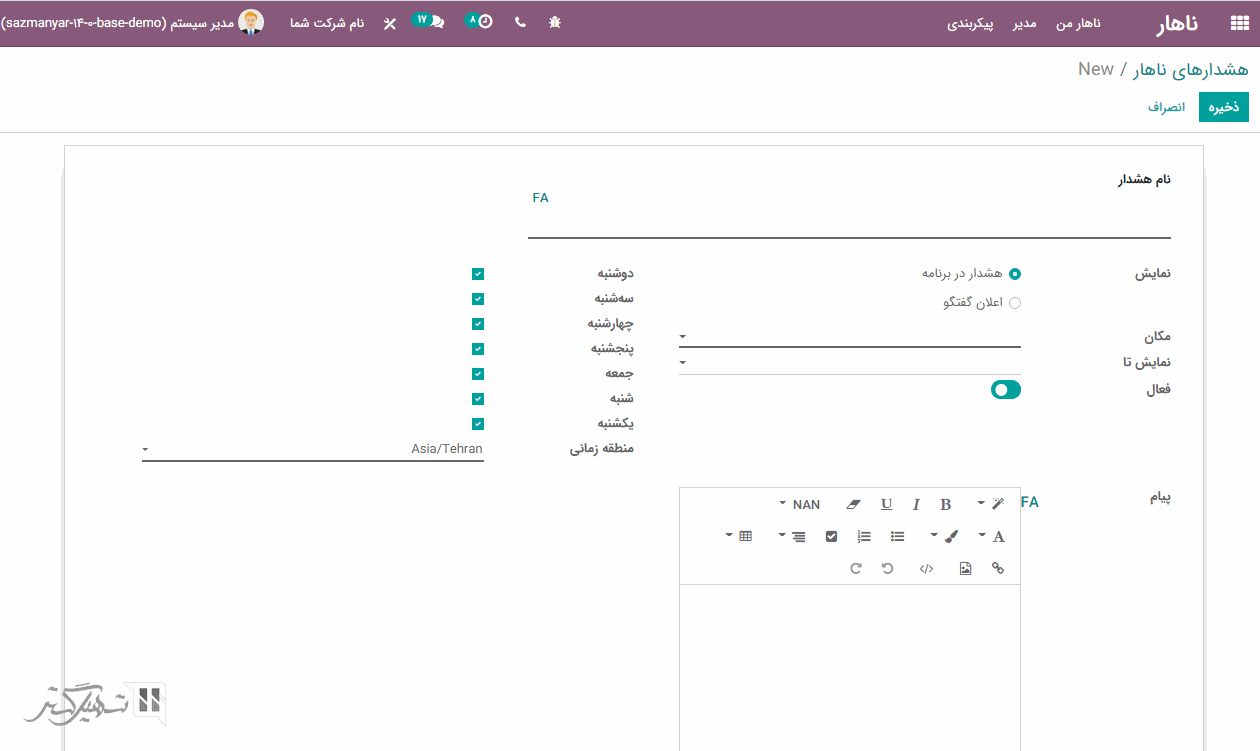Open the ناهار من menu
Screen dimensions: 1260x751
pyautogui.click(x=1079, y=24)
